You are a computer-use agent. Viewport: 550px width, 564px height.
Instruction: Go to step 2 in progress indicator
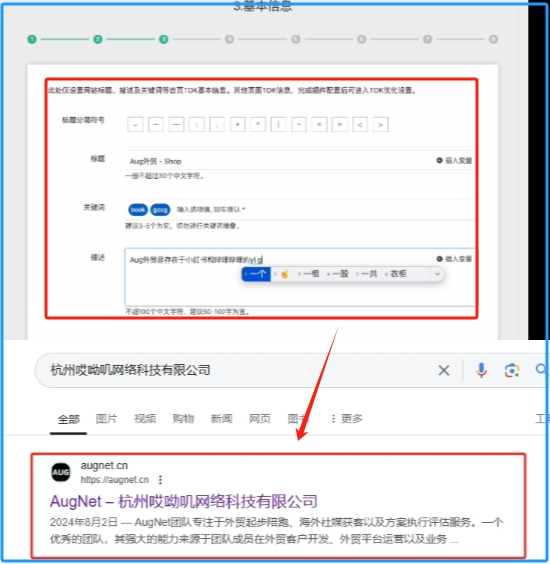[97, 39]
